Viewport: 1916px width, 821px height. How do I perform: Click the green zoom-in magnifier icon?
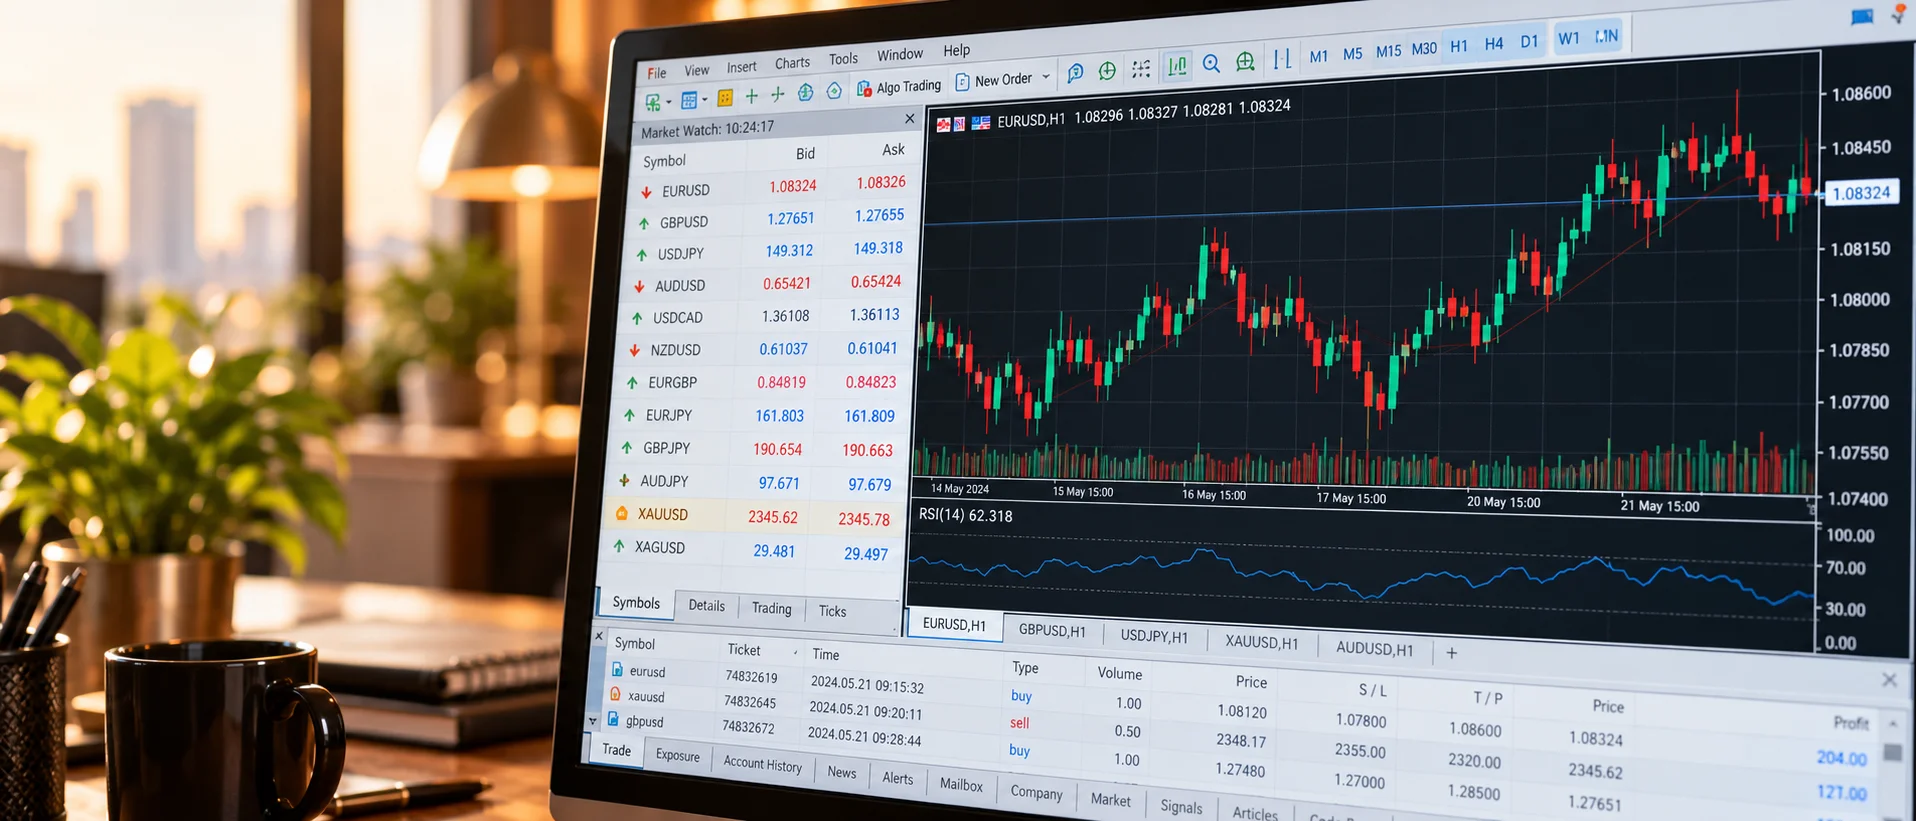(x=1245, y=62)
